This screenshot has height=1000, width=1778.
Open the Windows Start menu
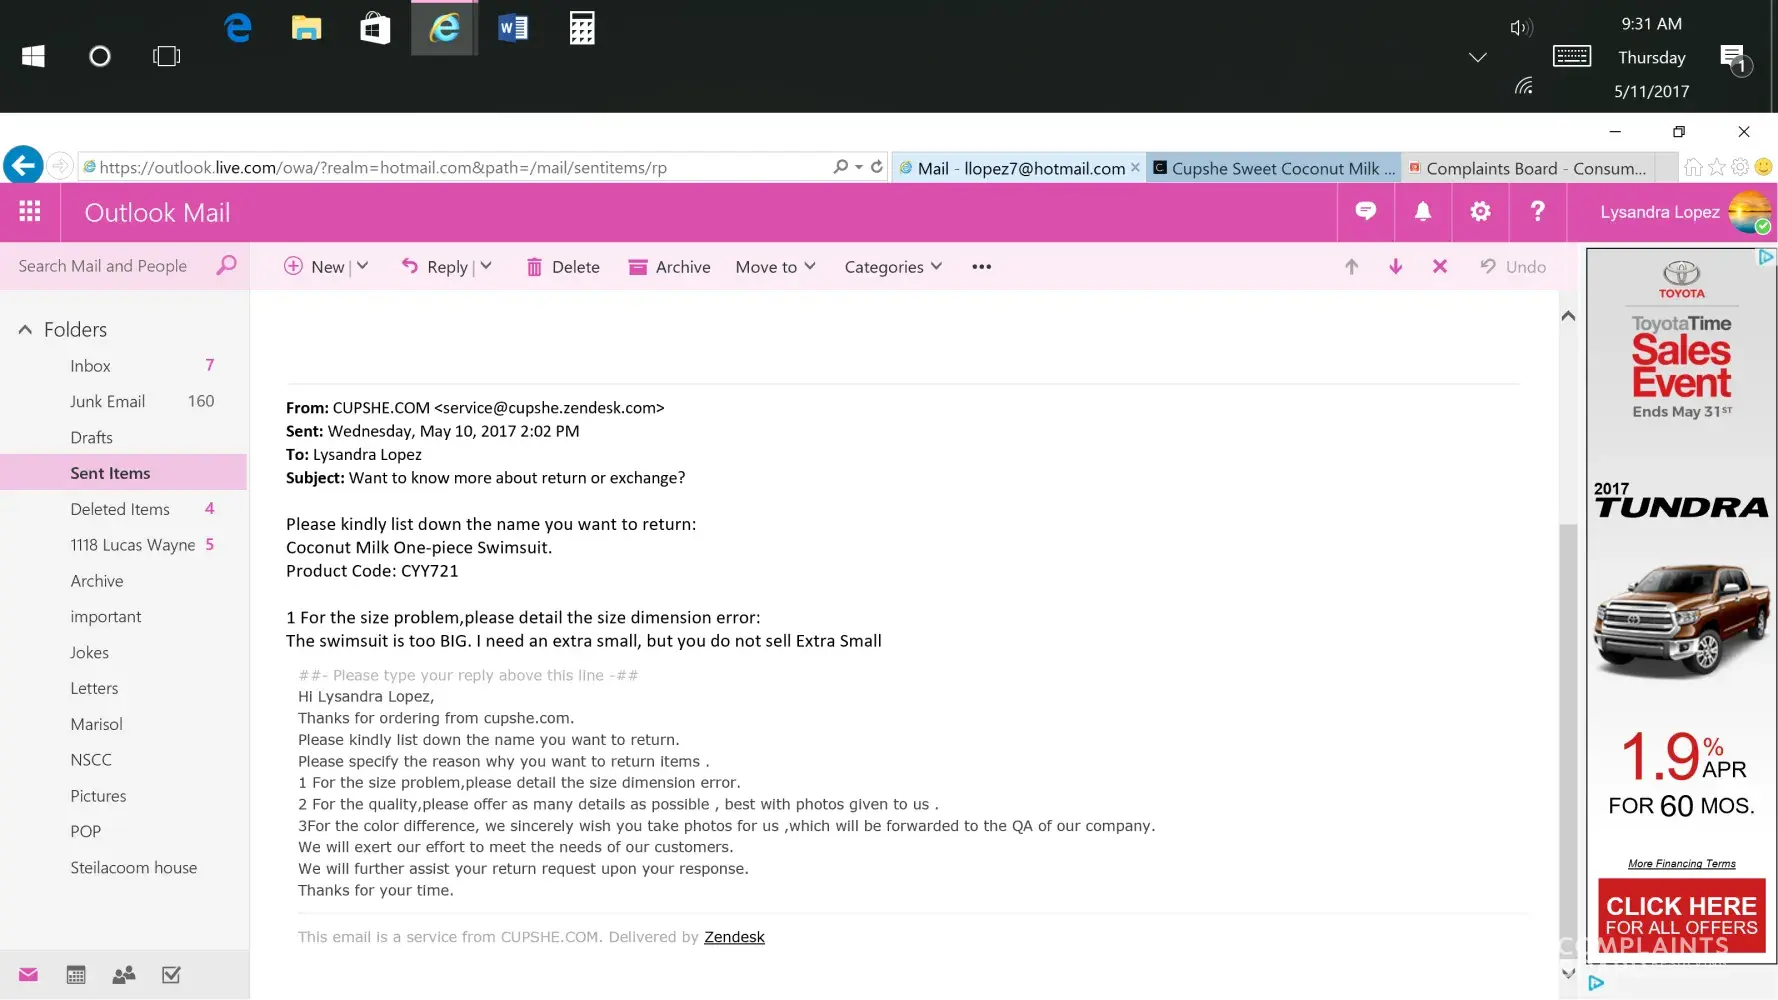[33, 56]
